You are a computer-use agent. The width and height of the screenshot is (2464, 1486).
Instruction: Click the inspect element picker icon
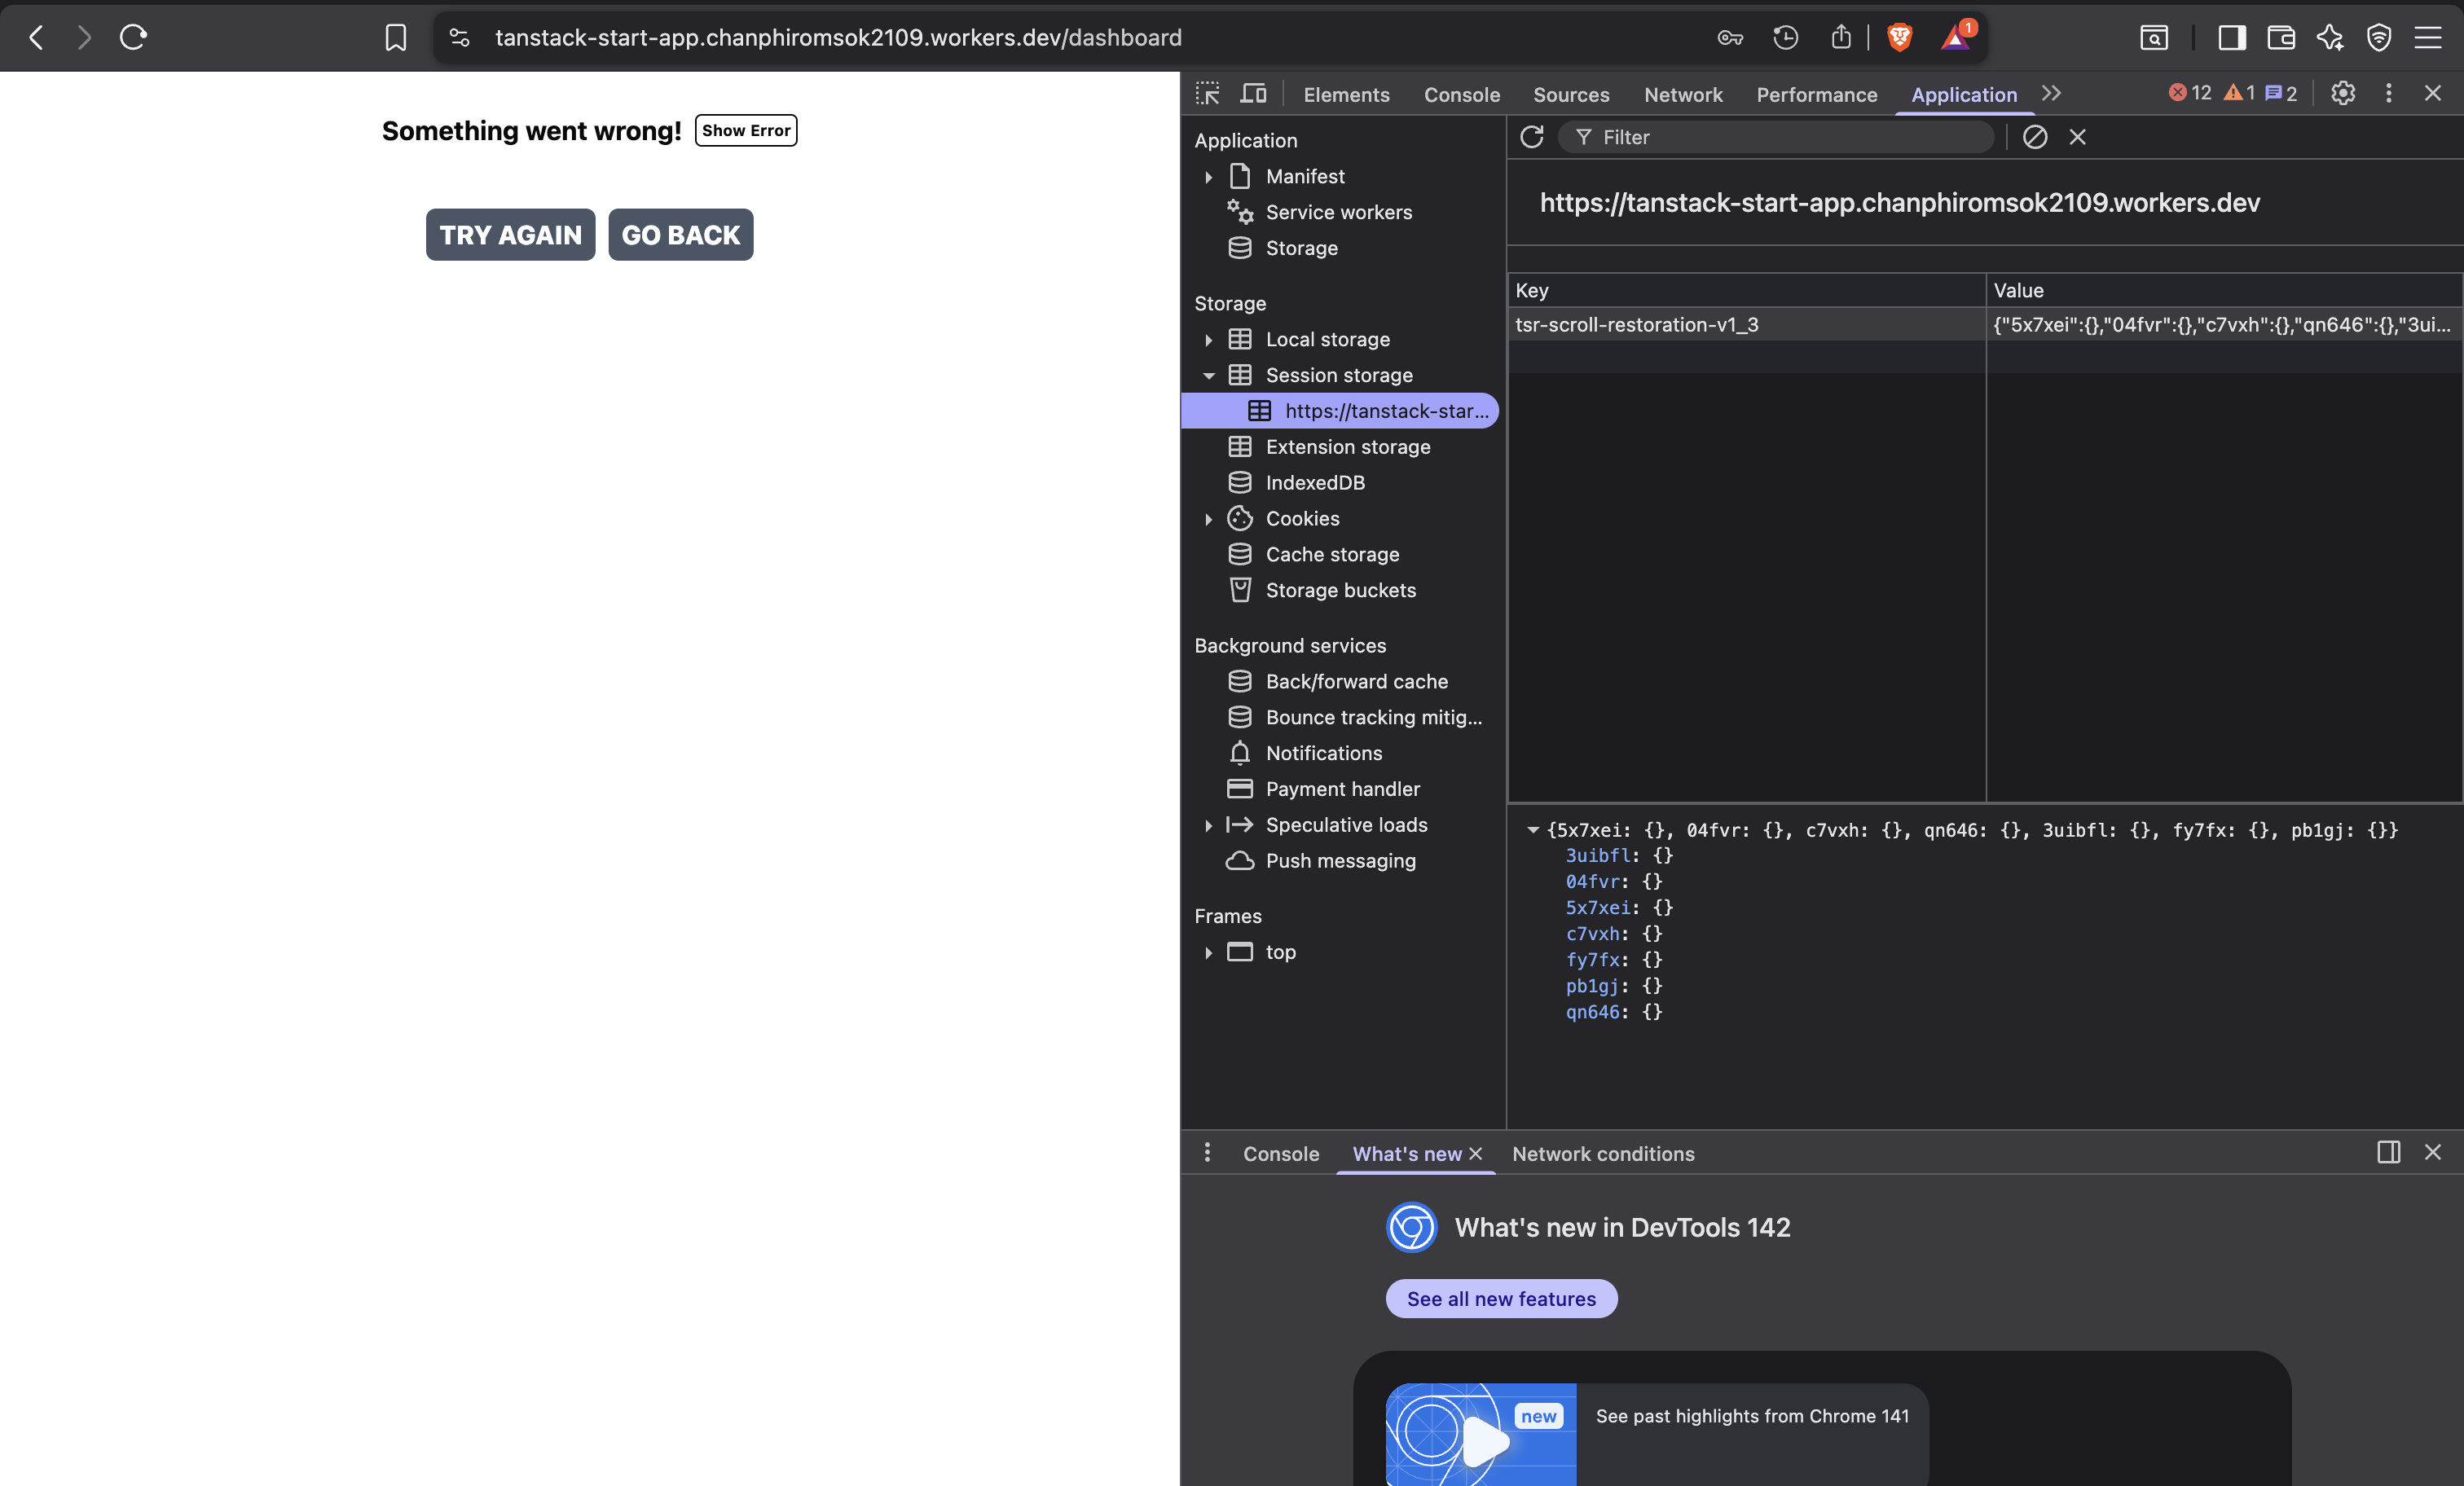pos(1207,94)
